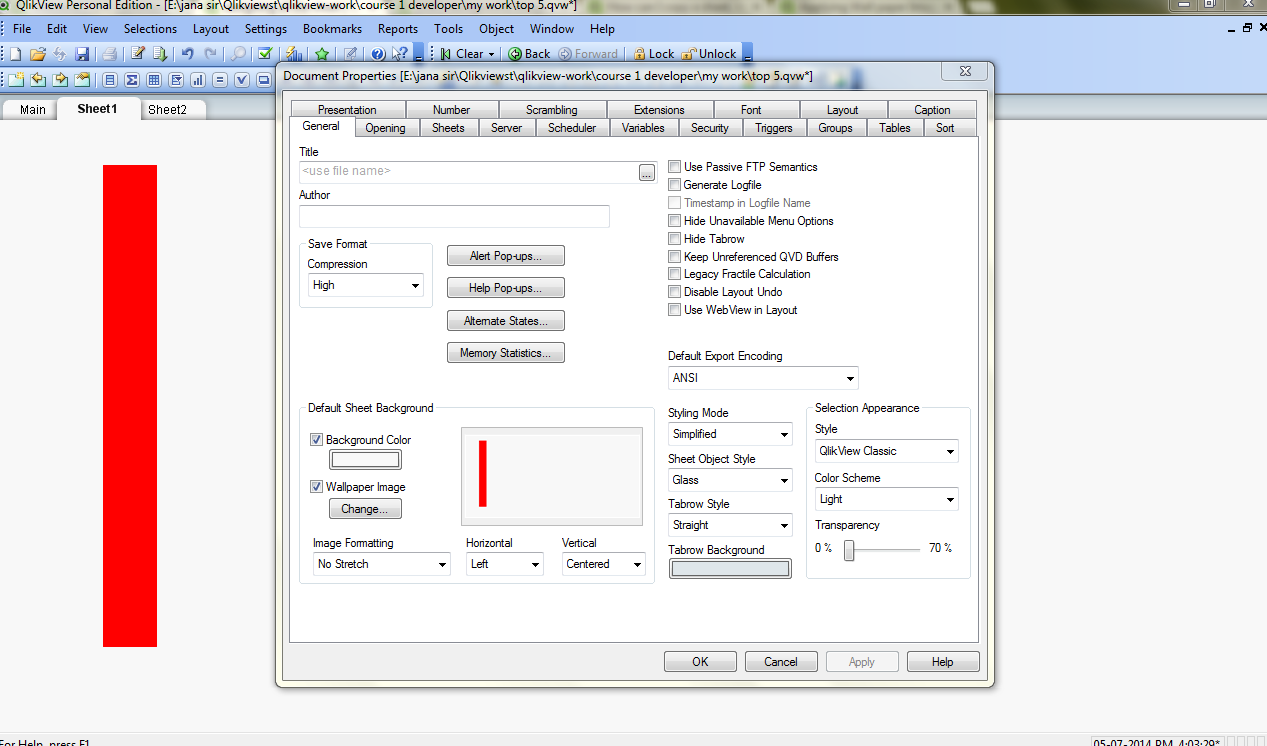This screenshot has height=746, width=1267.
Task: Click the Create List Box icon
Action: coord(110,80)
